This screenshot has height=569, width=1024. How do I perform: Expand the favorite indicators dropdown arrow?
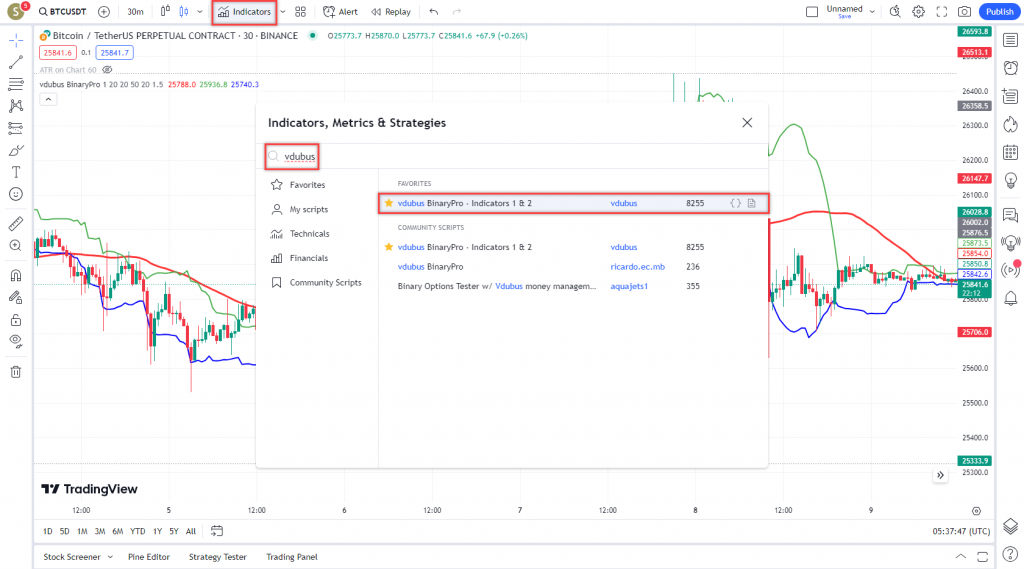[283, 12]
